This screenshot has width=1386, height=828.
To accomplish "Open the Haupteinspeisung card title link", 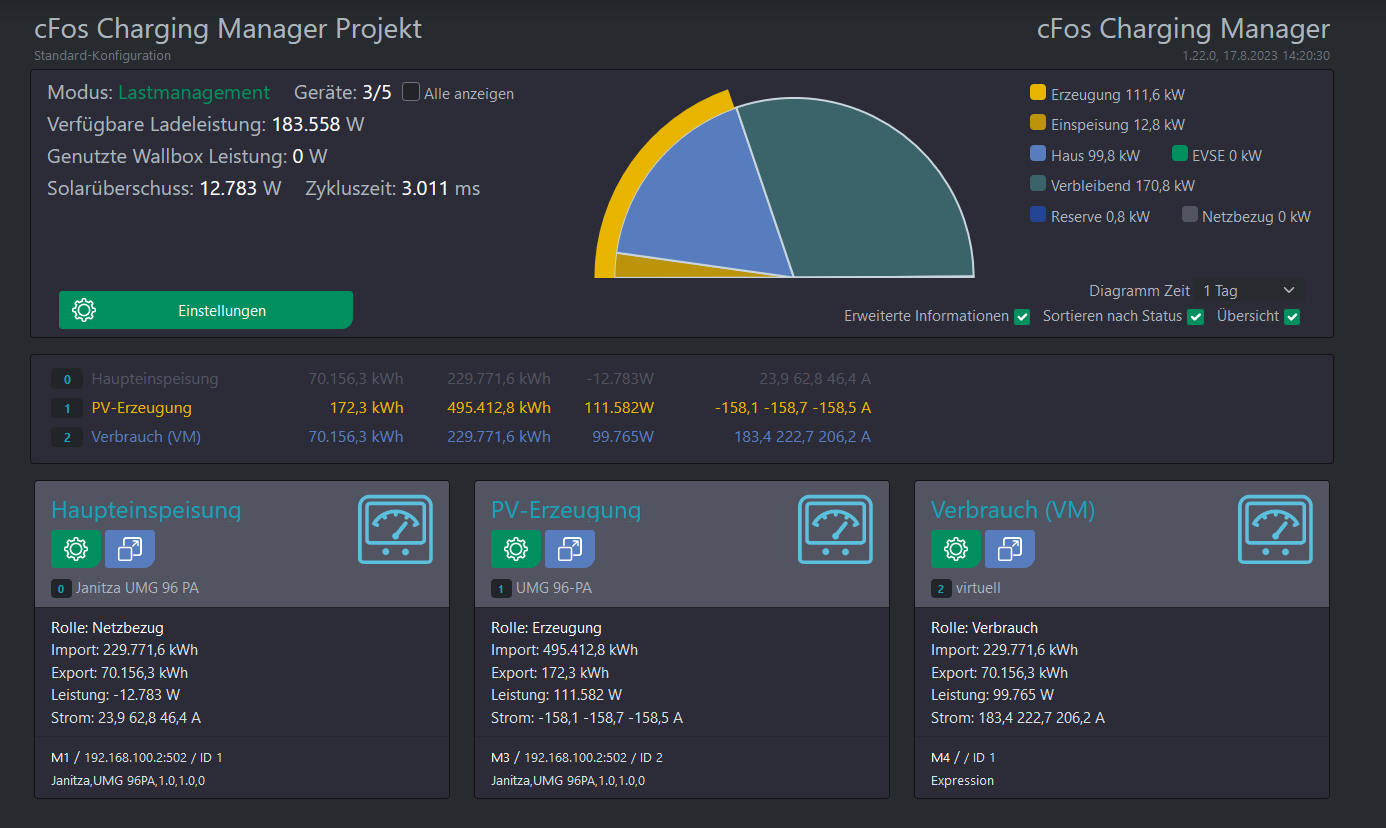I will pos(146,510).
